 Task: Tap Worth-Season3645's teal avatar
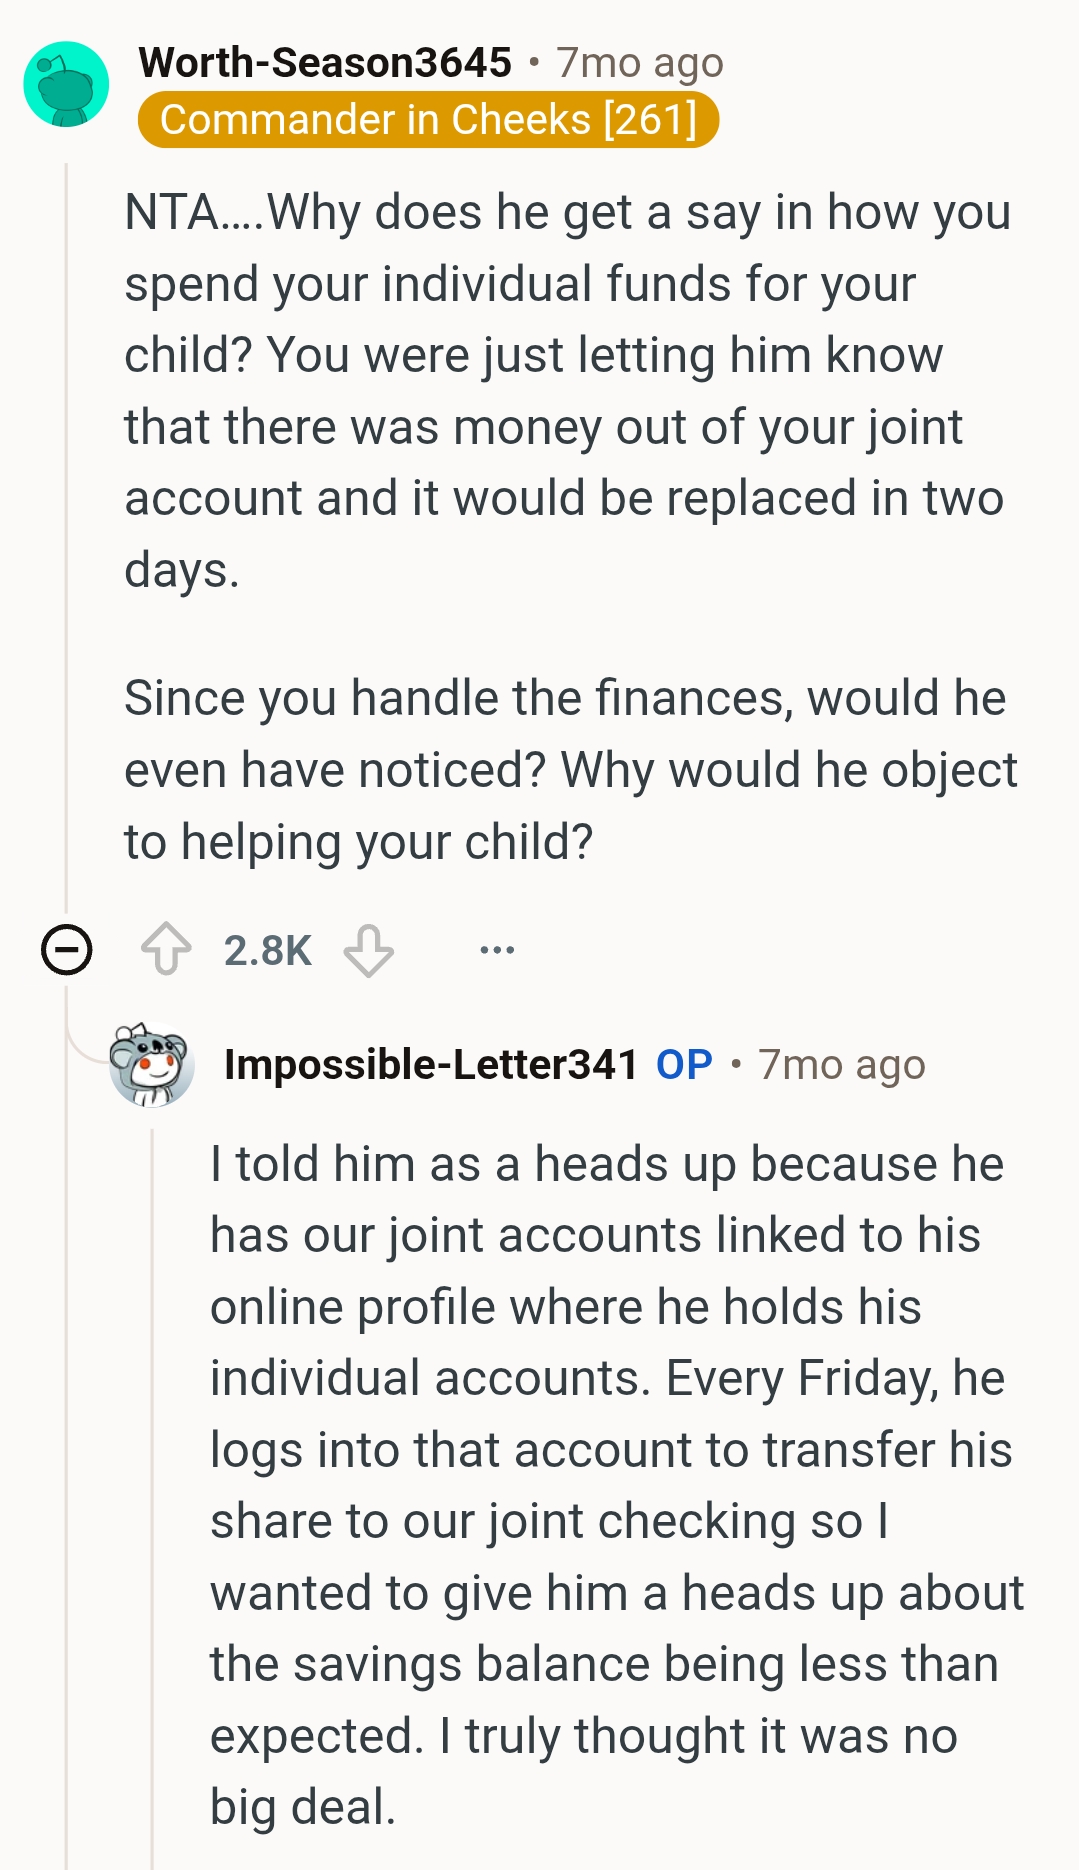(66, 85)
